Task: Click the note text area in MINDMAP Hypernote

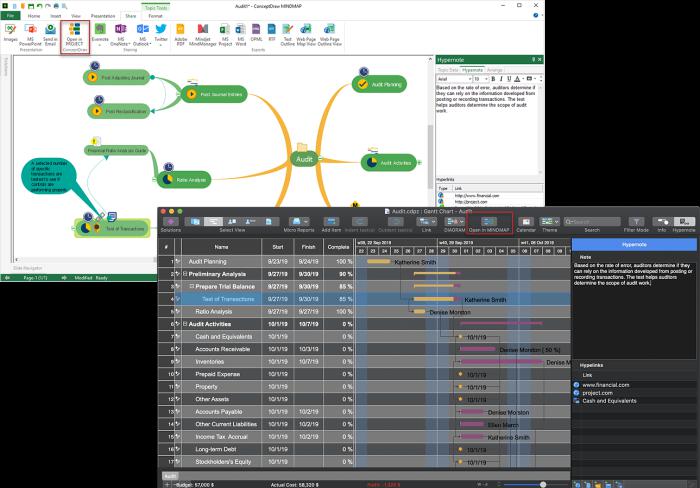Action: 489,129
